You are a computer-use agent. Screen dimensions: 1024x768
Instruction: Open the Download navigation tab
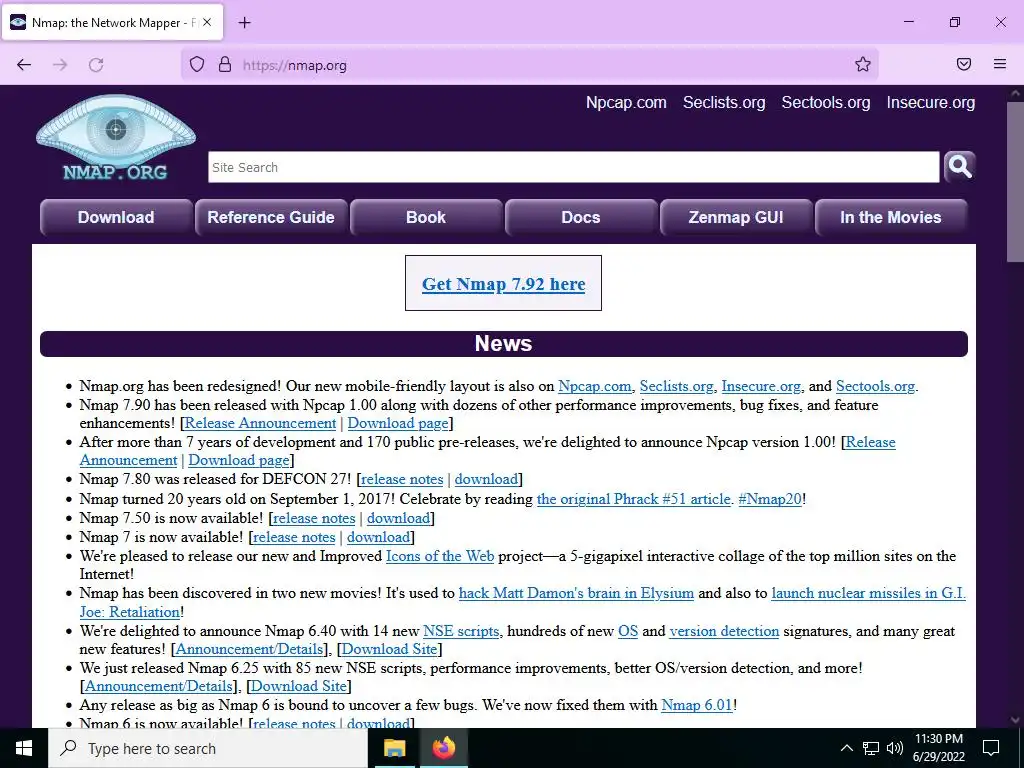[x=116, y=217]
